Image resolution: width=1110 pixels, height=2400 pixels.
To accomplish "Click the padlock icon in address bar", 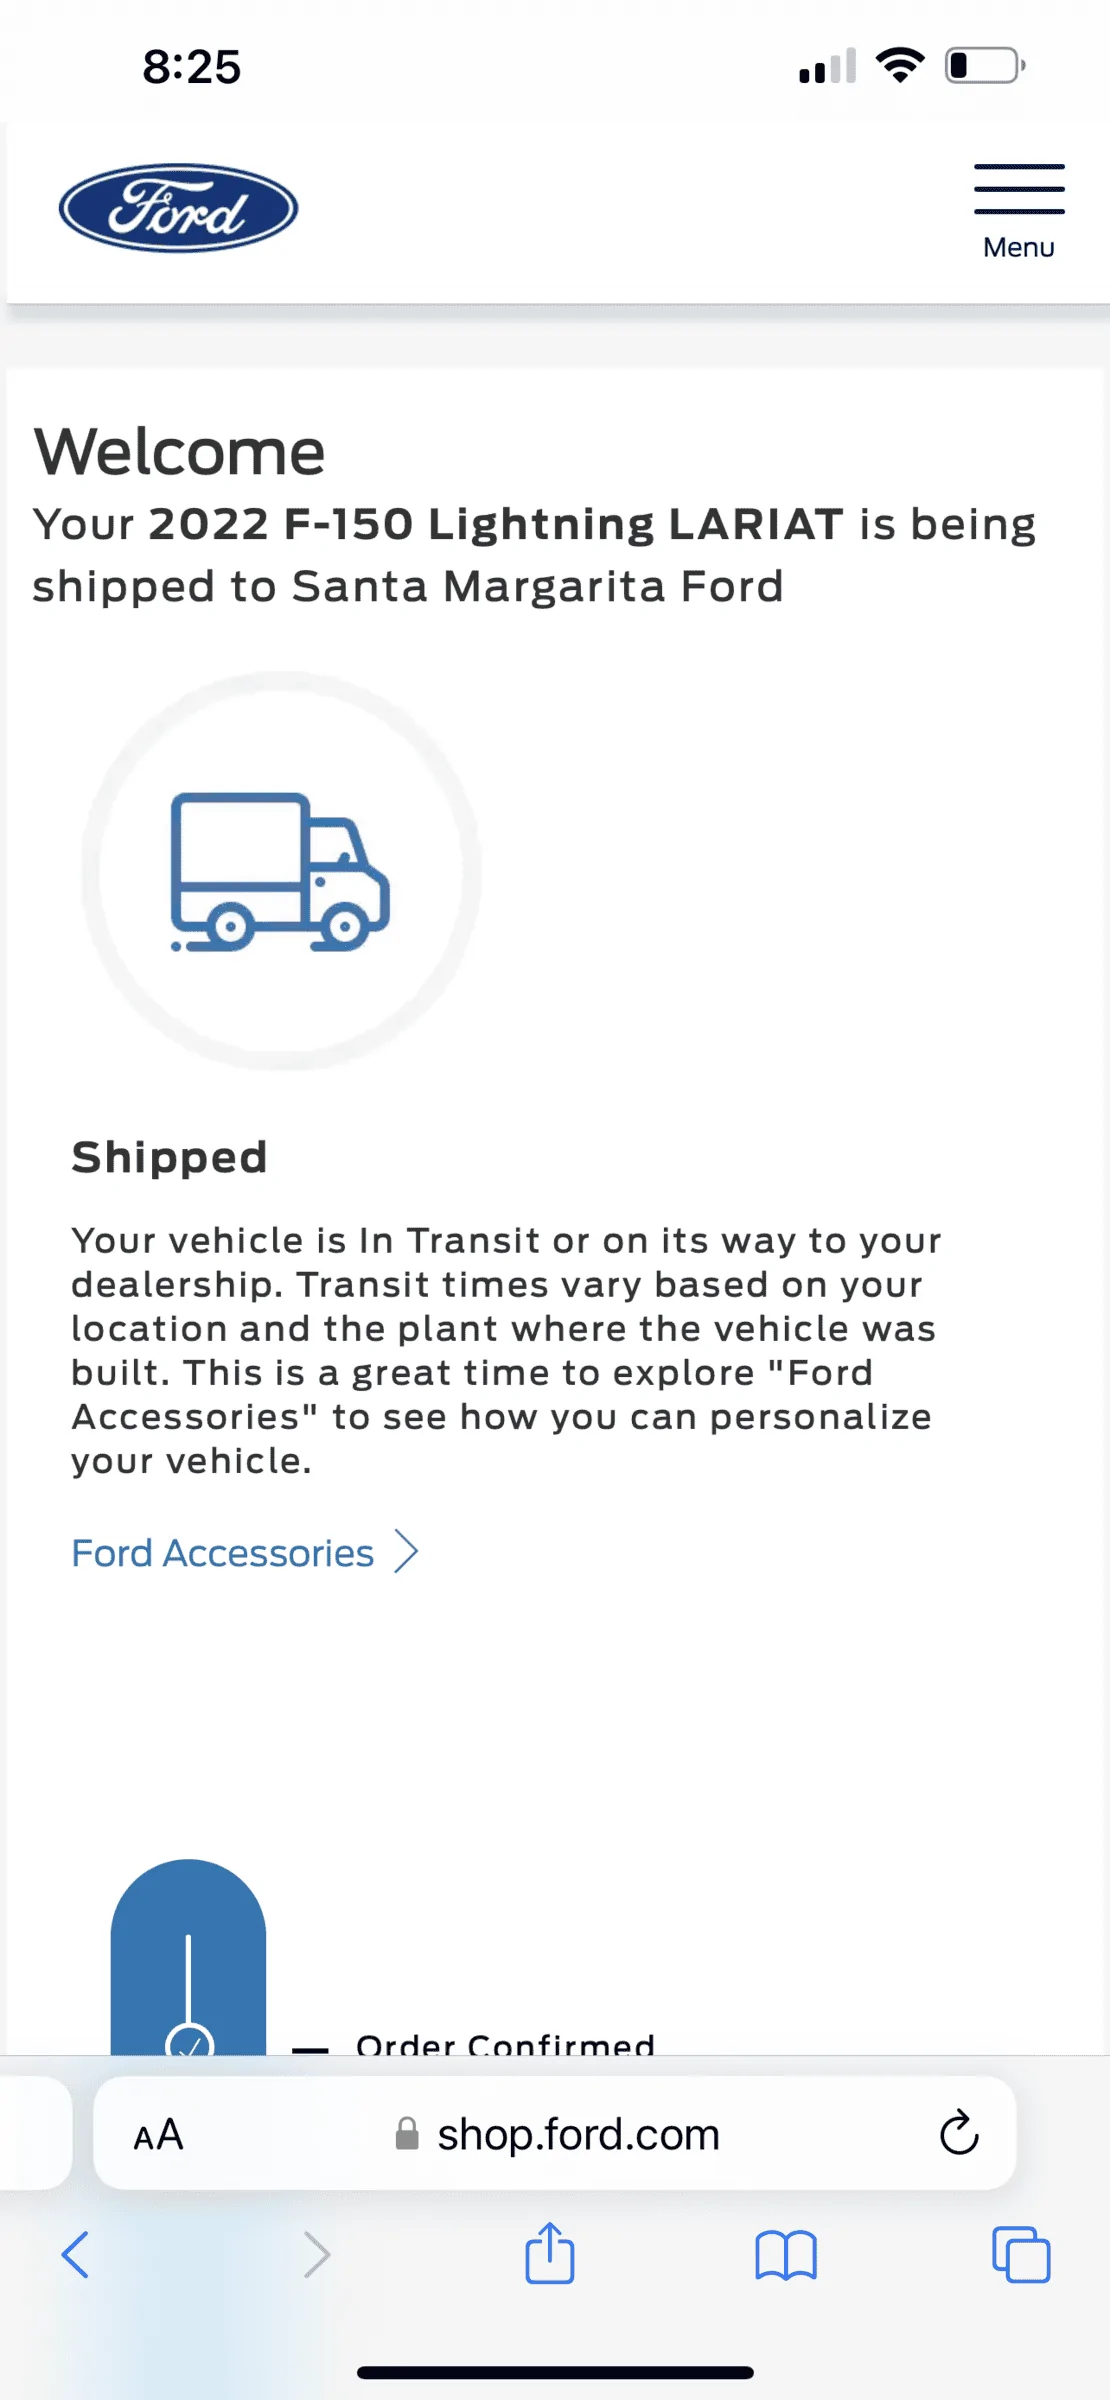I will [407, 2134].
